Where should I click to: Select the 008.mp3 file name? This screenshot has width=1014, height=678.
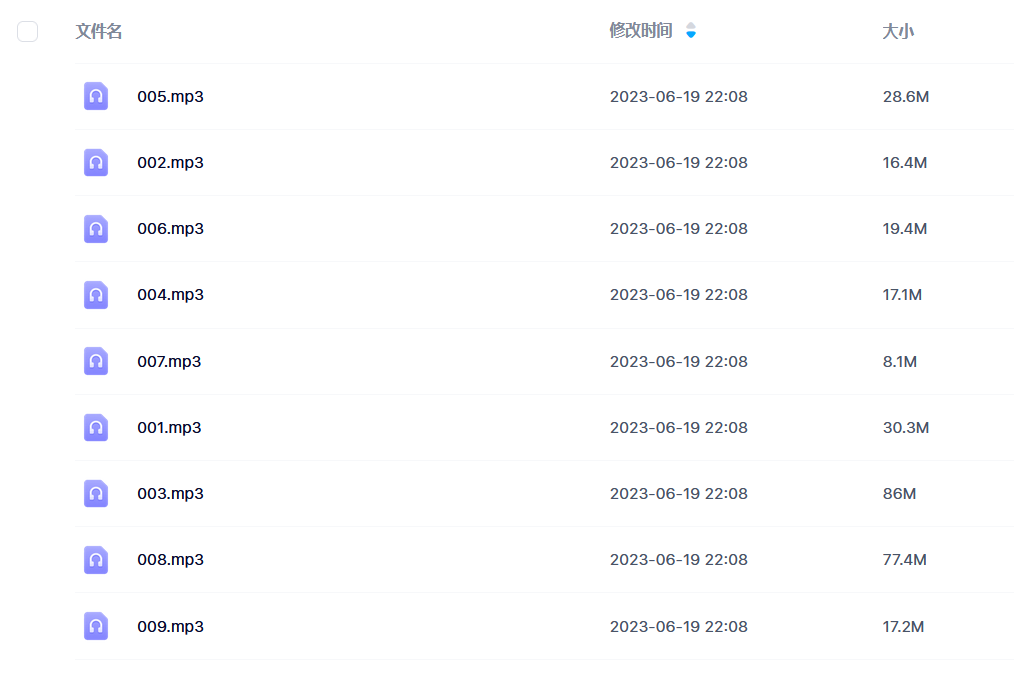[170, 560]
